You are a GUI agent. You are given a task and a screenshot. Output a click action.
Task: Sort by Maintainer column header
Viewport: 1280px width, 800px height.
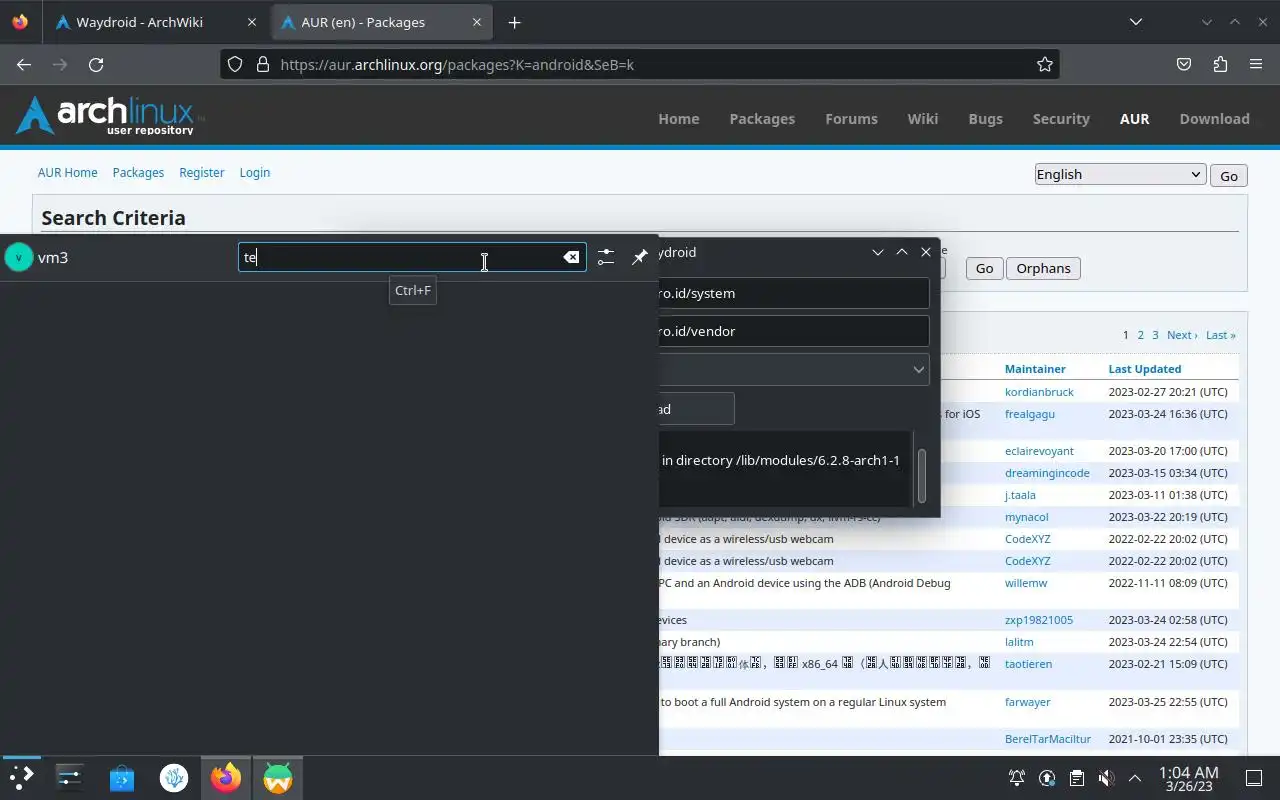[1035, 369]
